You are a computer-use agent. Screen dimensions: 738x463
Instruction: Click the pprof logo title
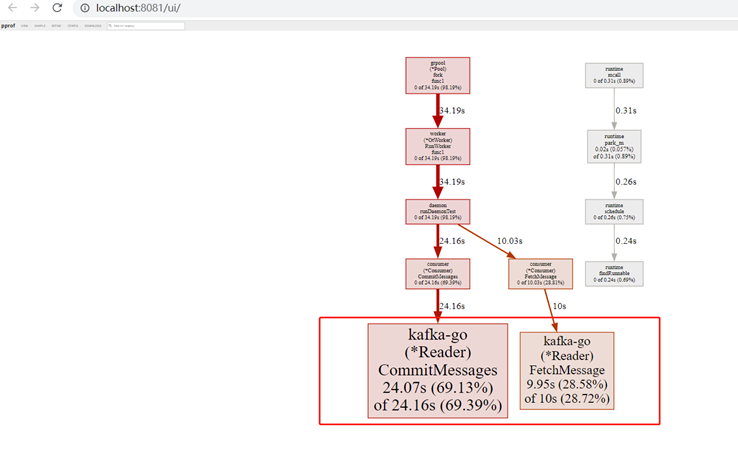[x=8, y=25]
